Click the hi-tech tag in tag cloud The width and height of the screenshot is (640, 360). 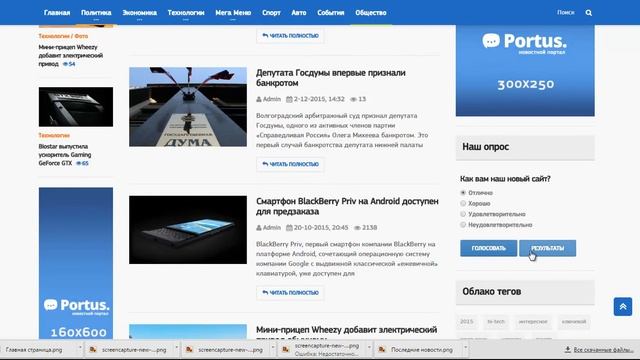pos(496,322)
